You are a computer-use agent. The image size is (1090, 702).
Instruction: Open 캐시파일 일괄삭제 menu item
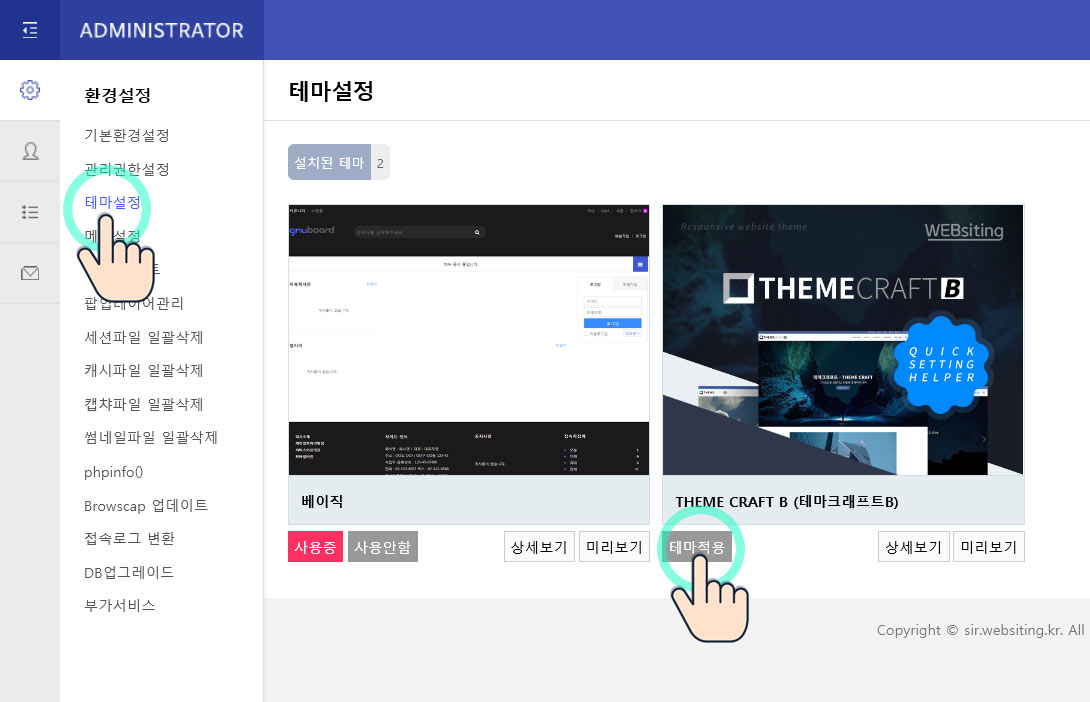coord(144,370)
